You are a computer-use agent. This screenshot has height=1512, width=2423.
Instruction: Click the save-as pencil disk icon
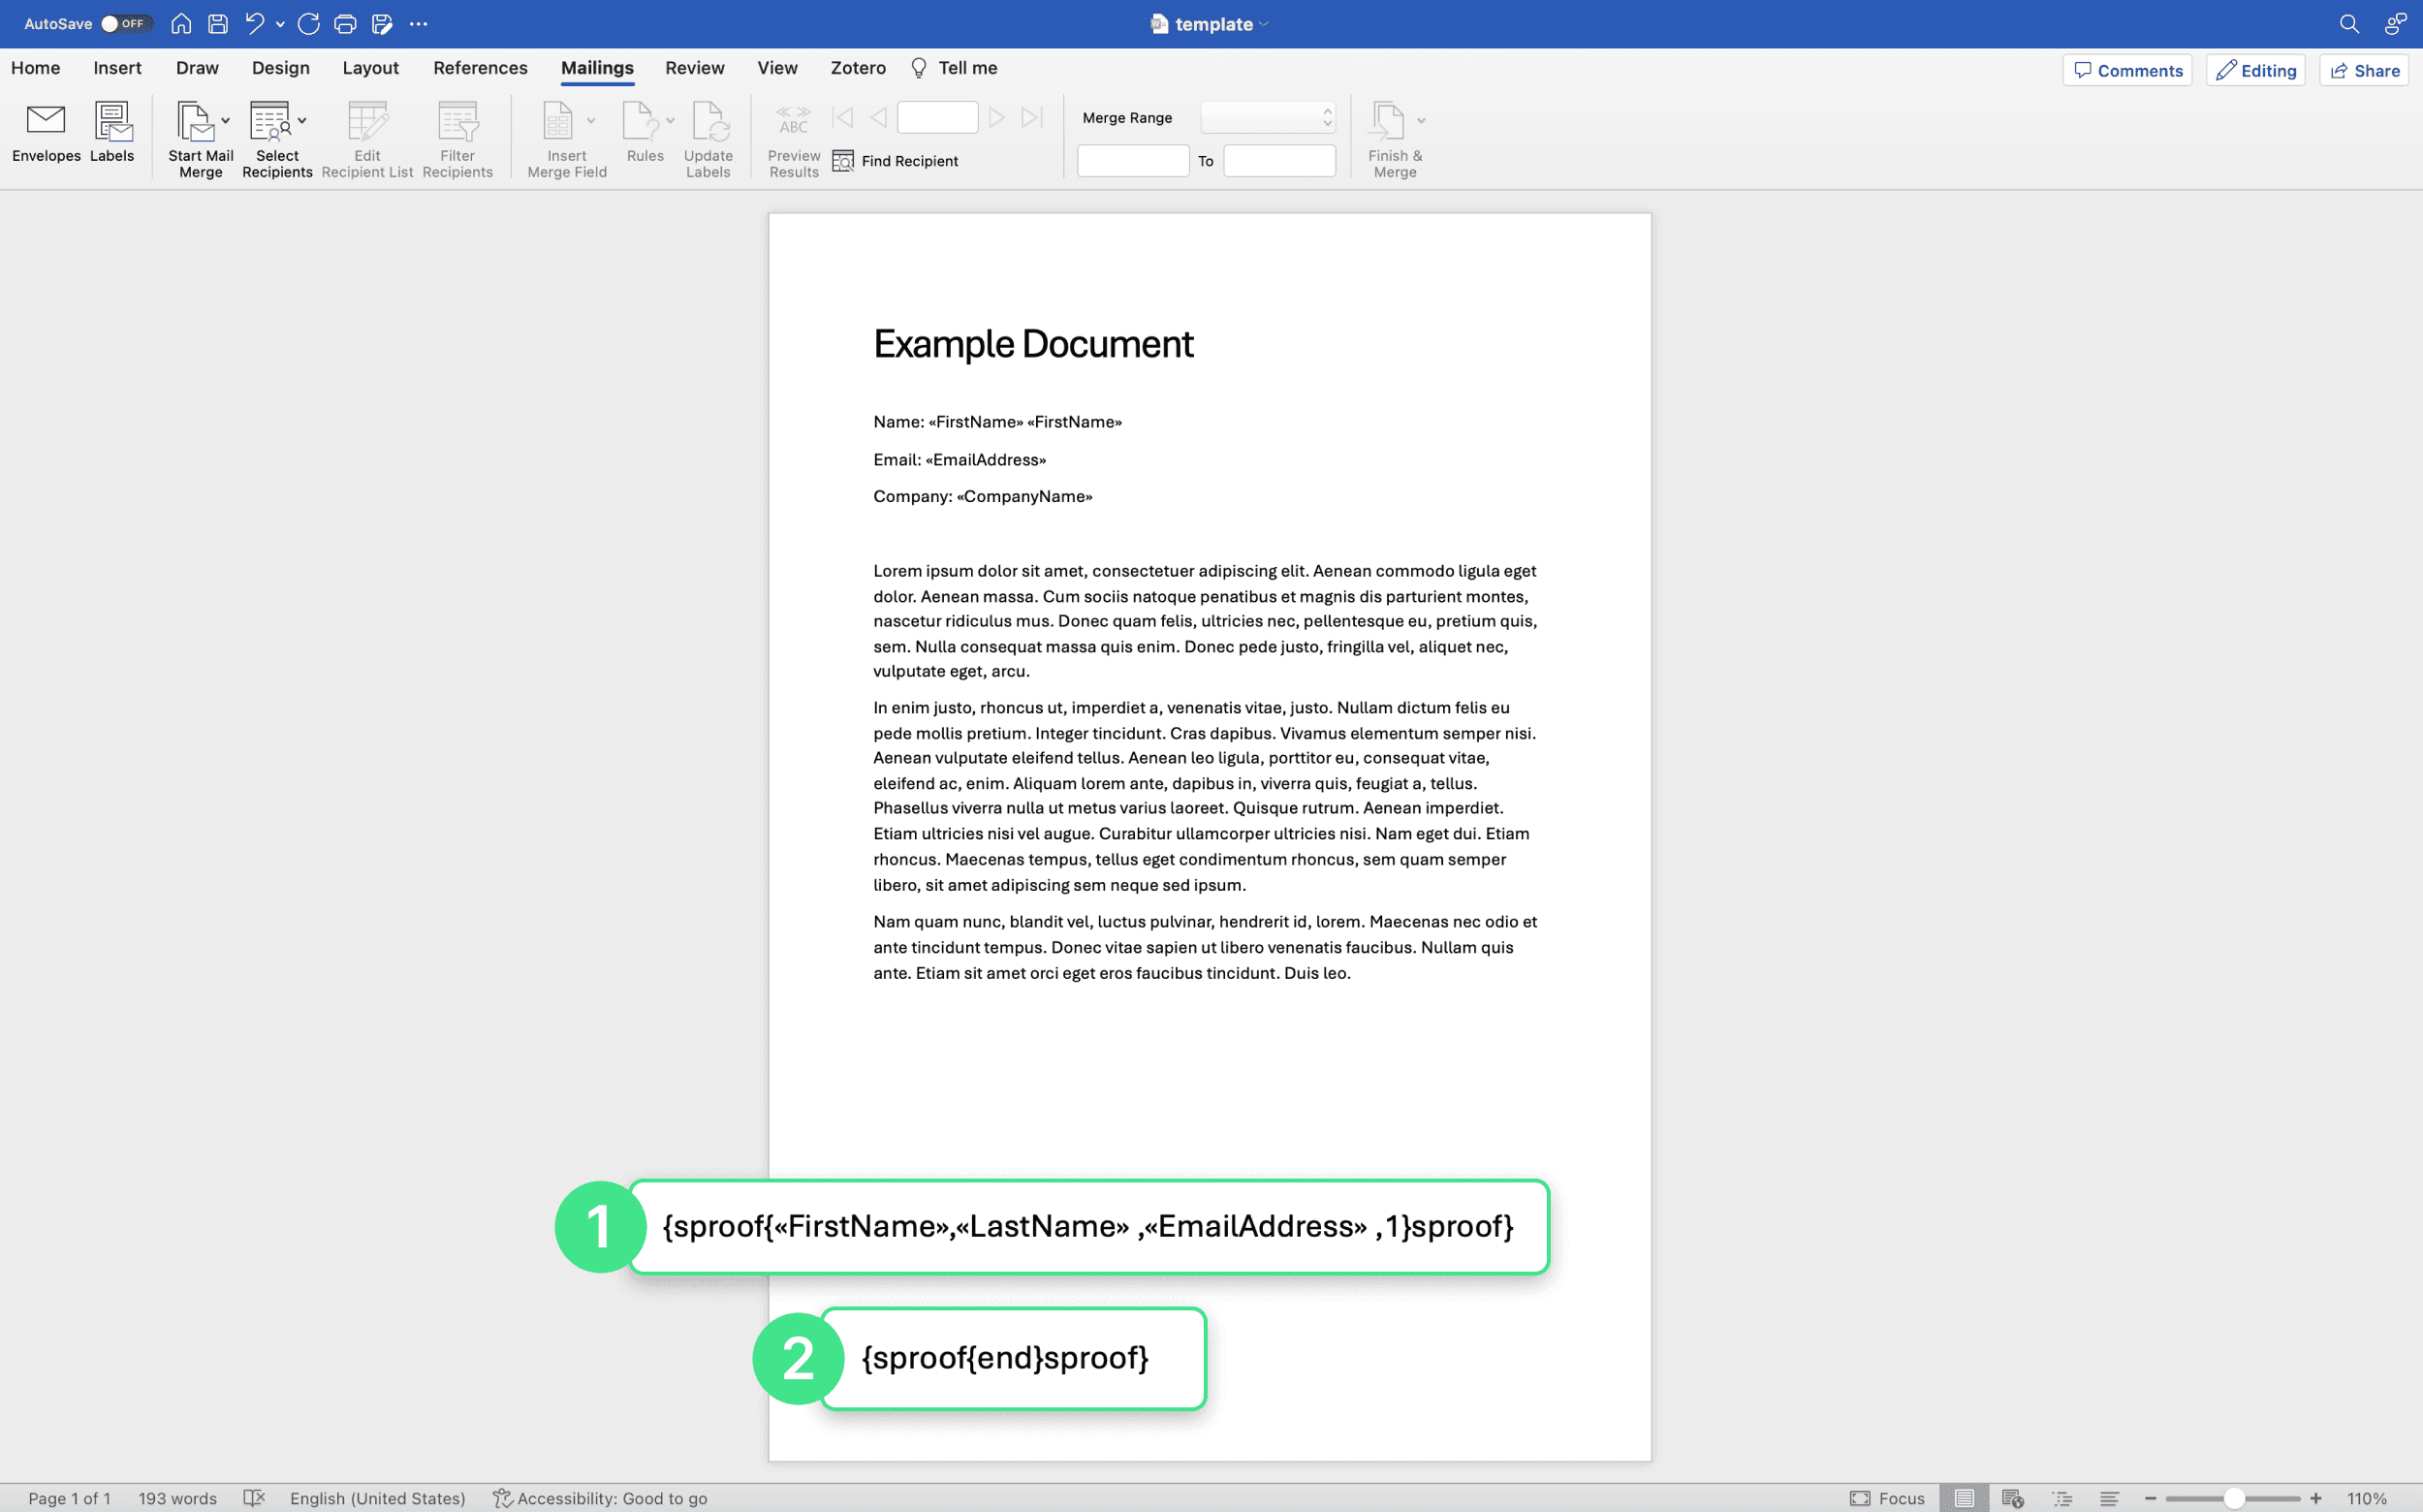382,23
